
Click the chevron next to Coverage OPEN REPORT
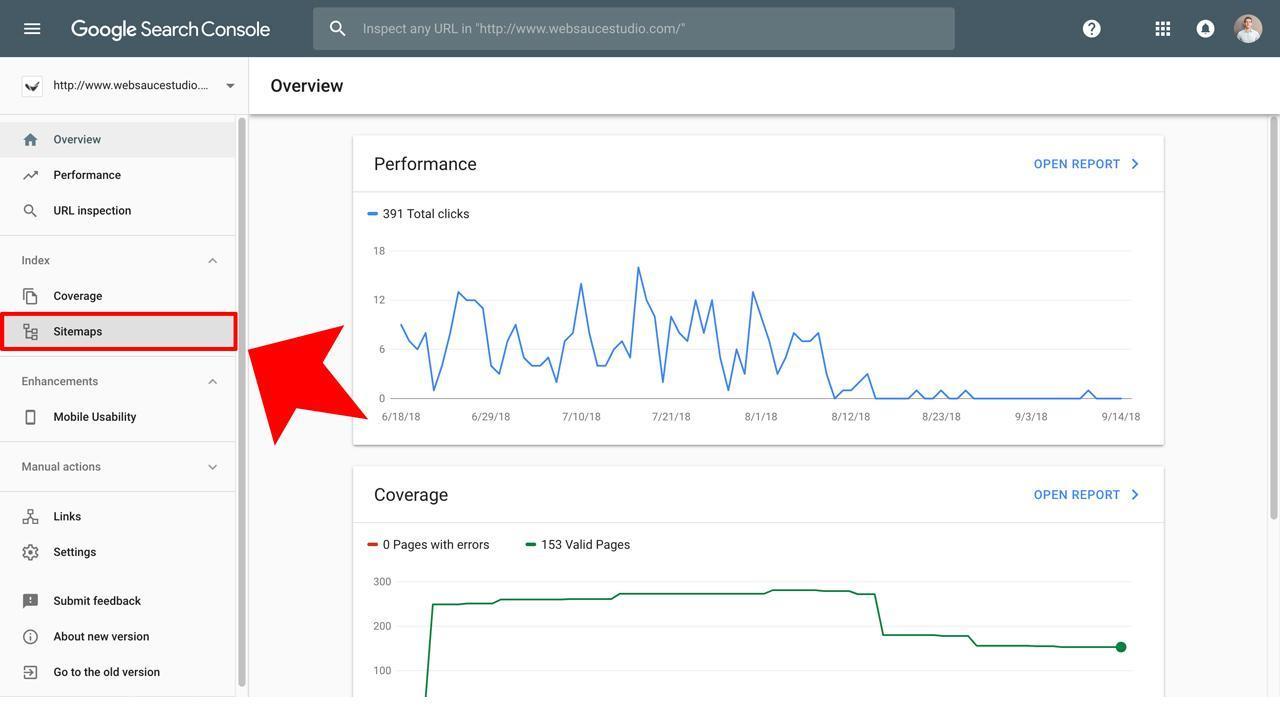point(1135,495)
